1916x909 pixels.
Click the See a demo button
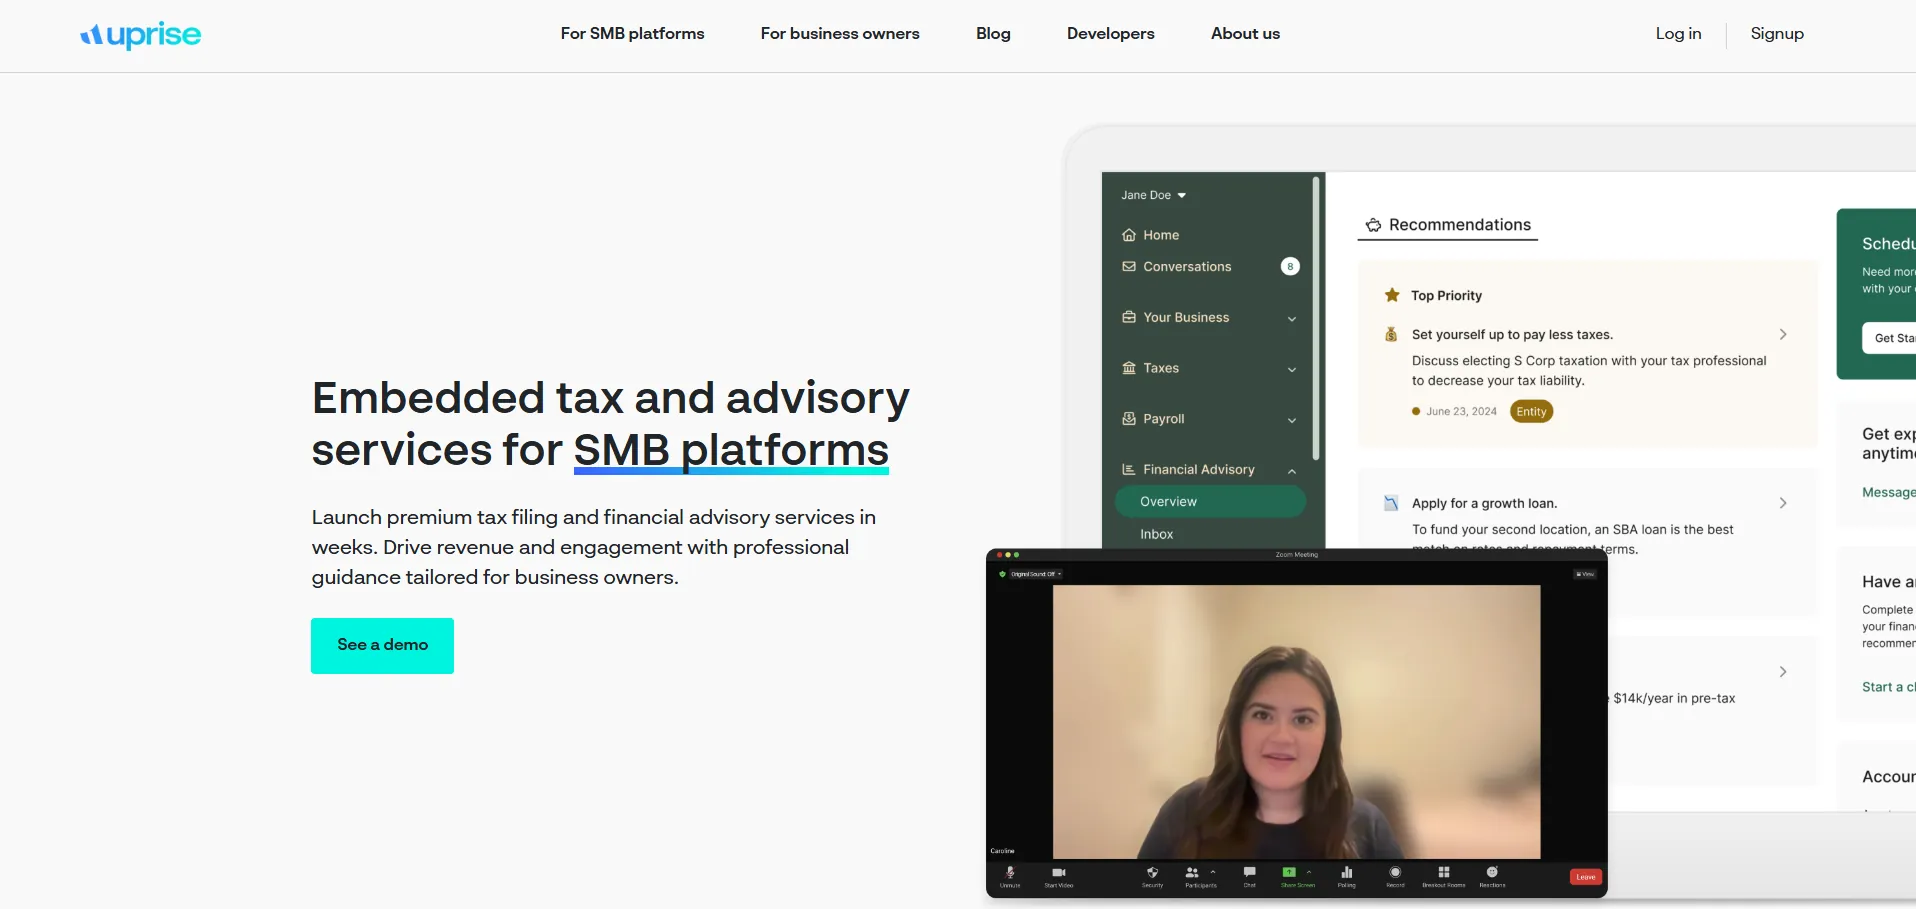(382, 645)
